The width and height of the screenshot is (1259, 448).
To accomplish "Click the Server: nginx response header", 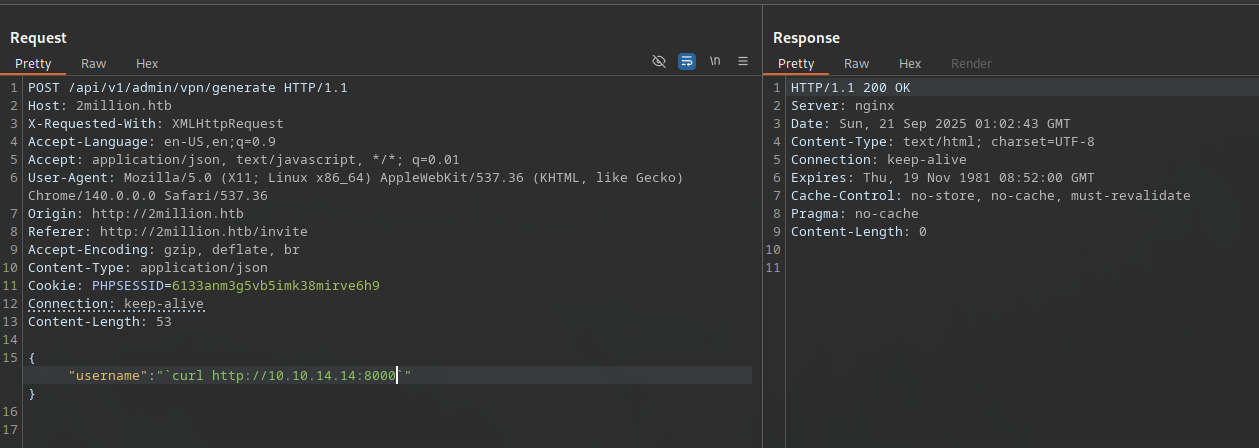I will coord(842,106).
